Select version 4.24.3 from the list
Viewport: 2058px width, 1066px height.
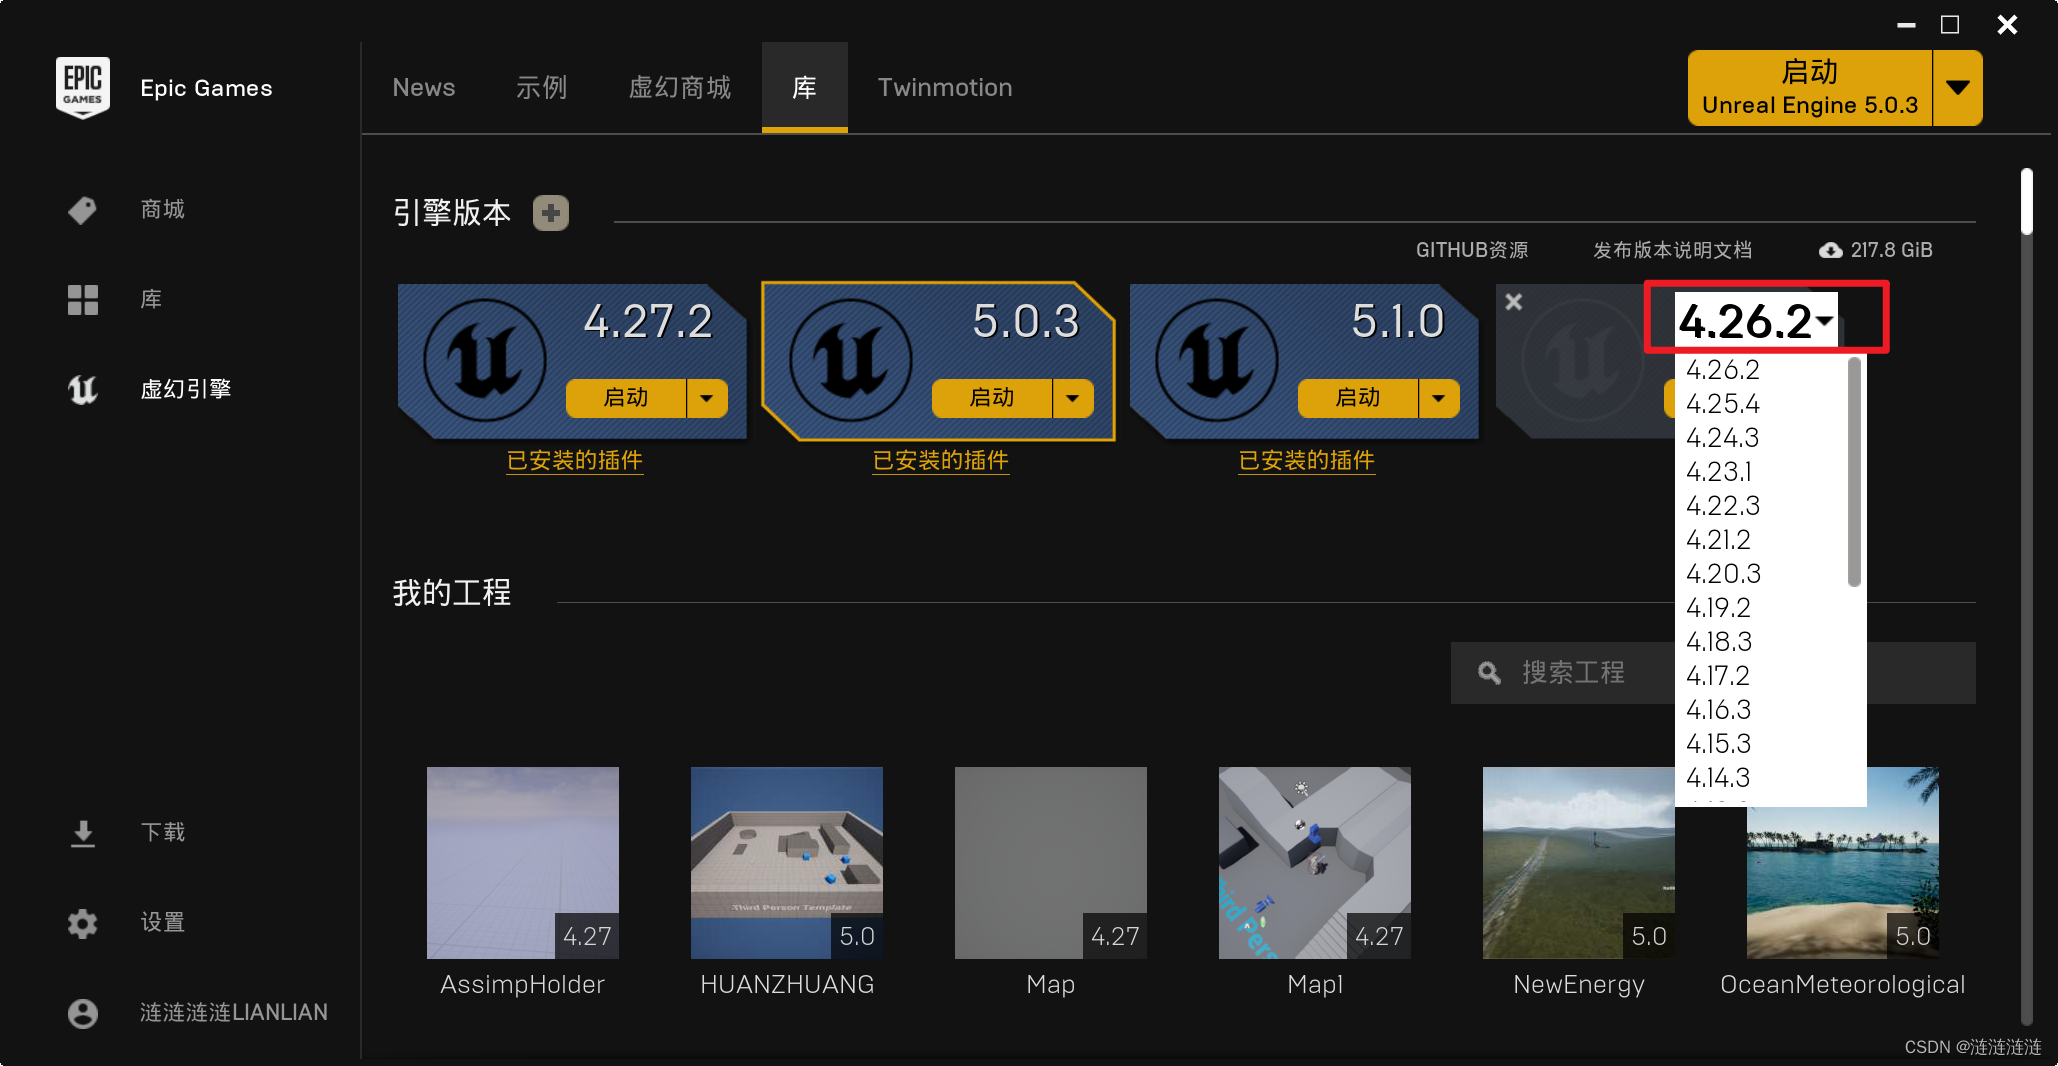(1723, 438)
